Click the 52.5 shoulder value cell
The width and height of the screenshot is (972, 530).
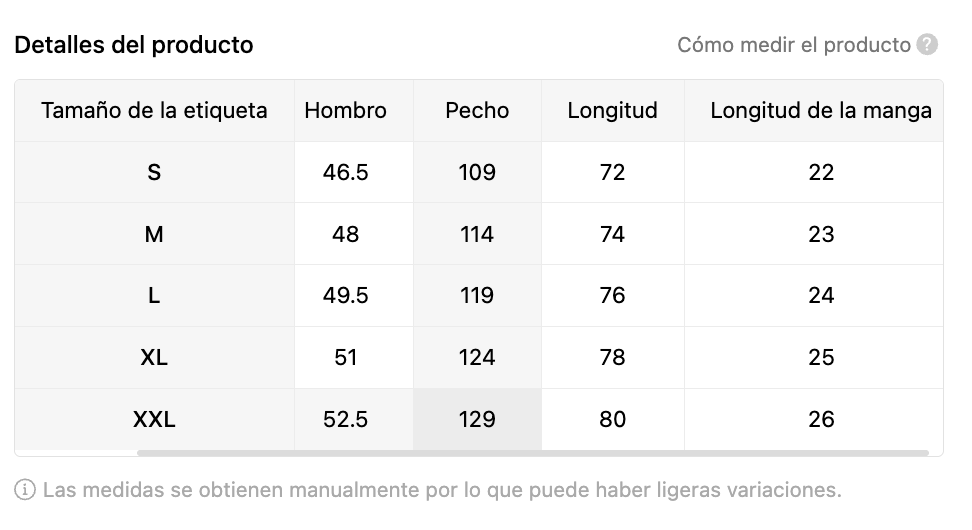(345, 420)
